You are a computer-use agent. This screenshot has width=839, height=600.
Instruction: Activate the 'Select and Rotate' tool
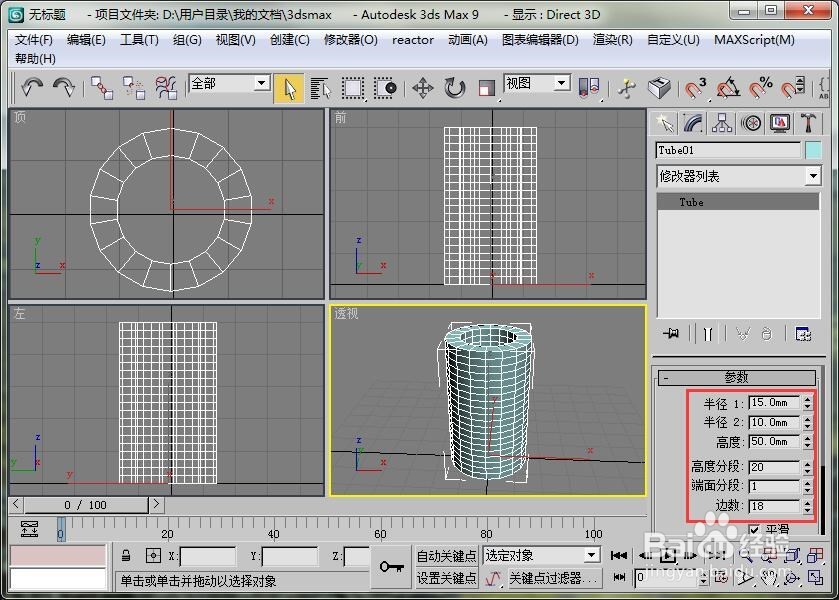(x=453, y=88)
